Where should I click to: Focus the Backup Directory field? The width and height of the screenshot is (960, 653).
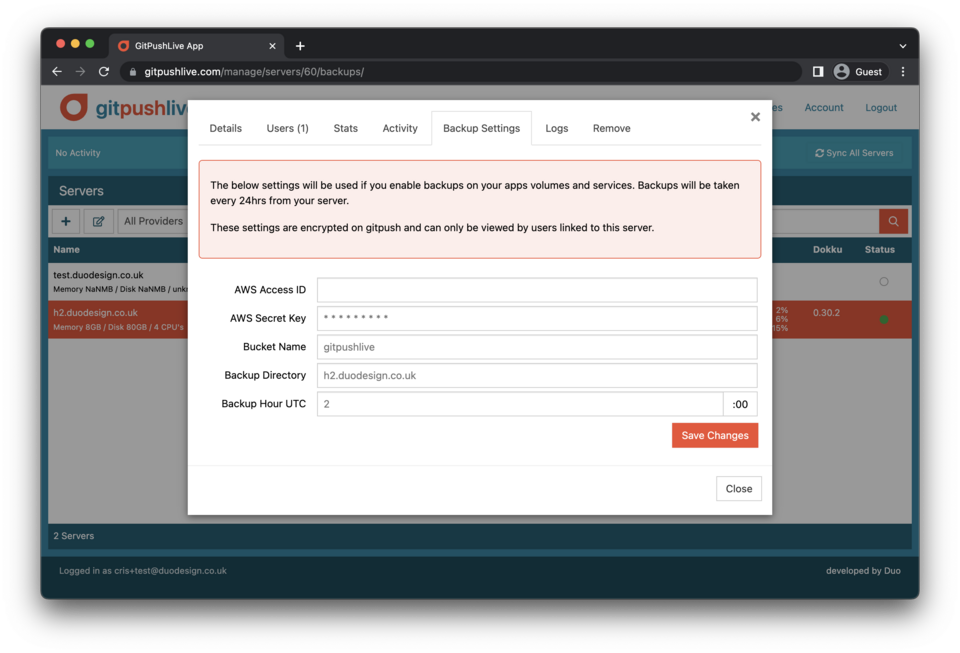537,375
